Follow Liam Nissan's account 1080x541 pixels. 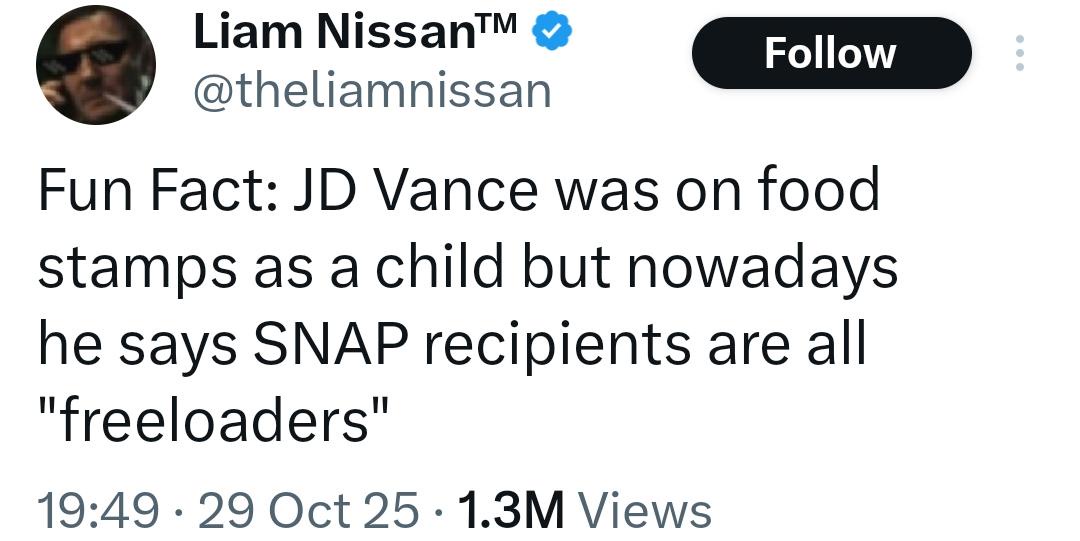pos(830,53)
